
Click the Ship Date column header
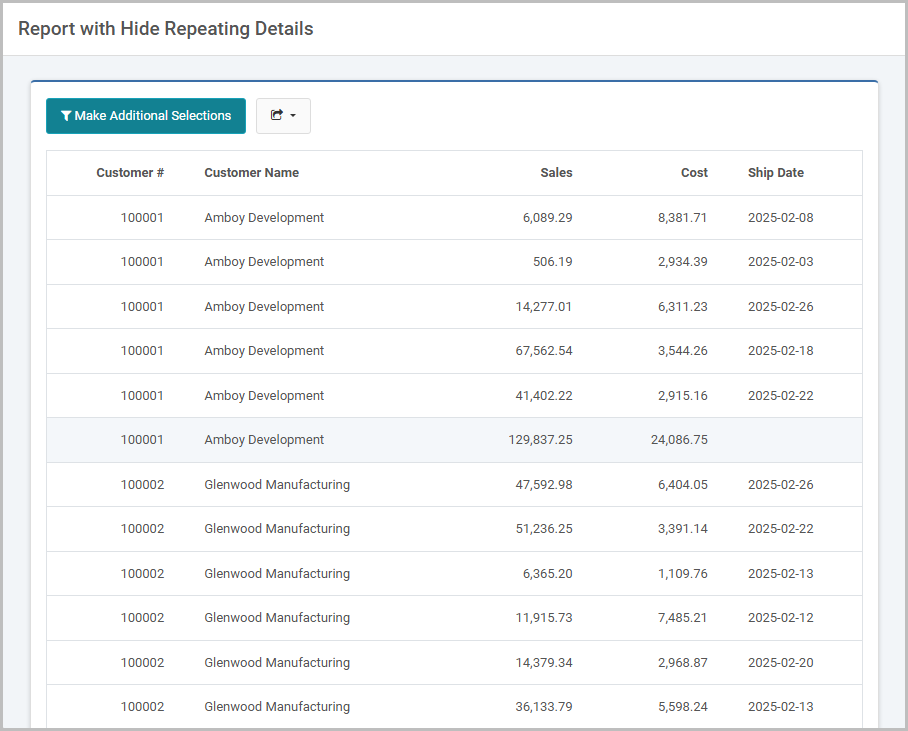(775, 173)
